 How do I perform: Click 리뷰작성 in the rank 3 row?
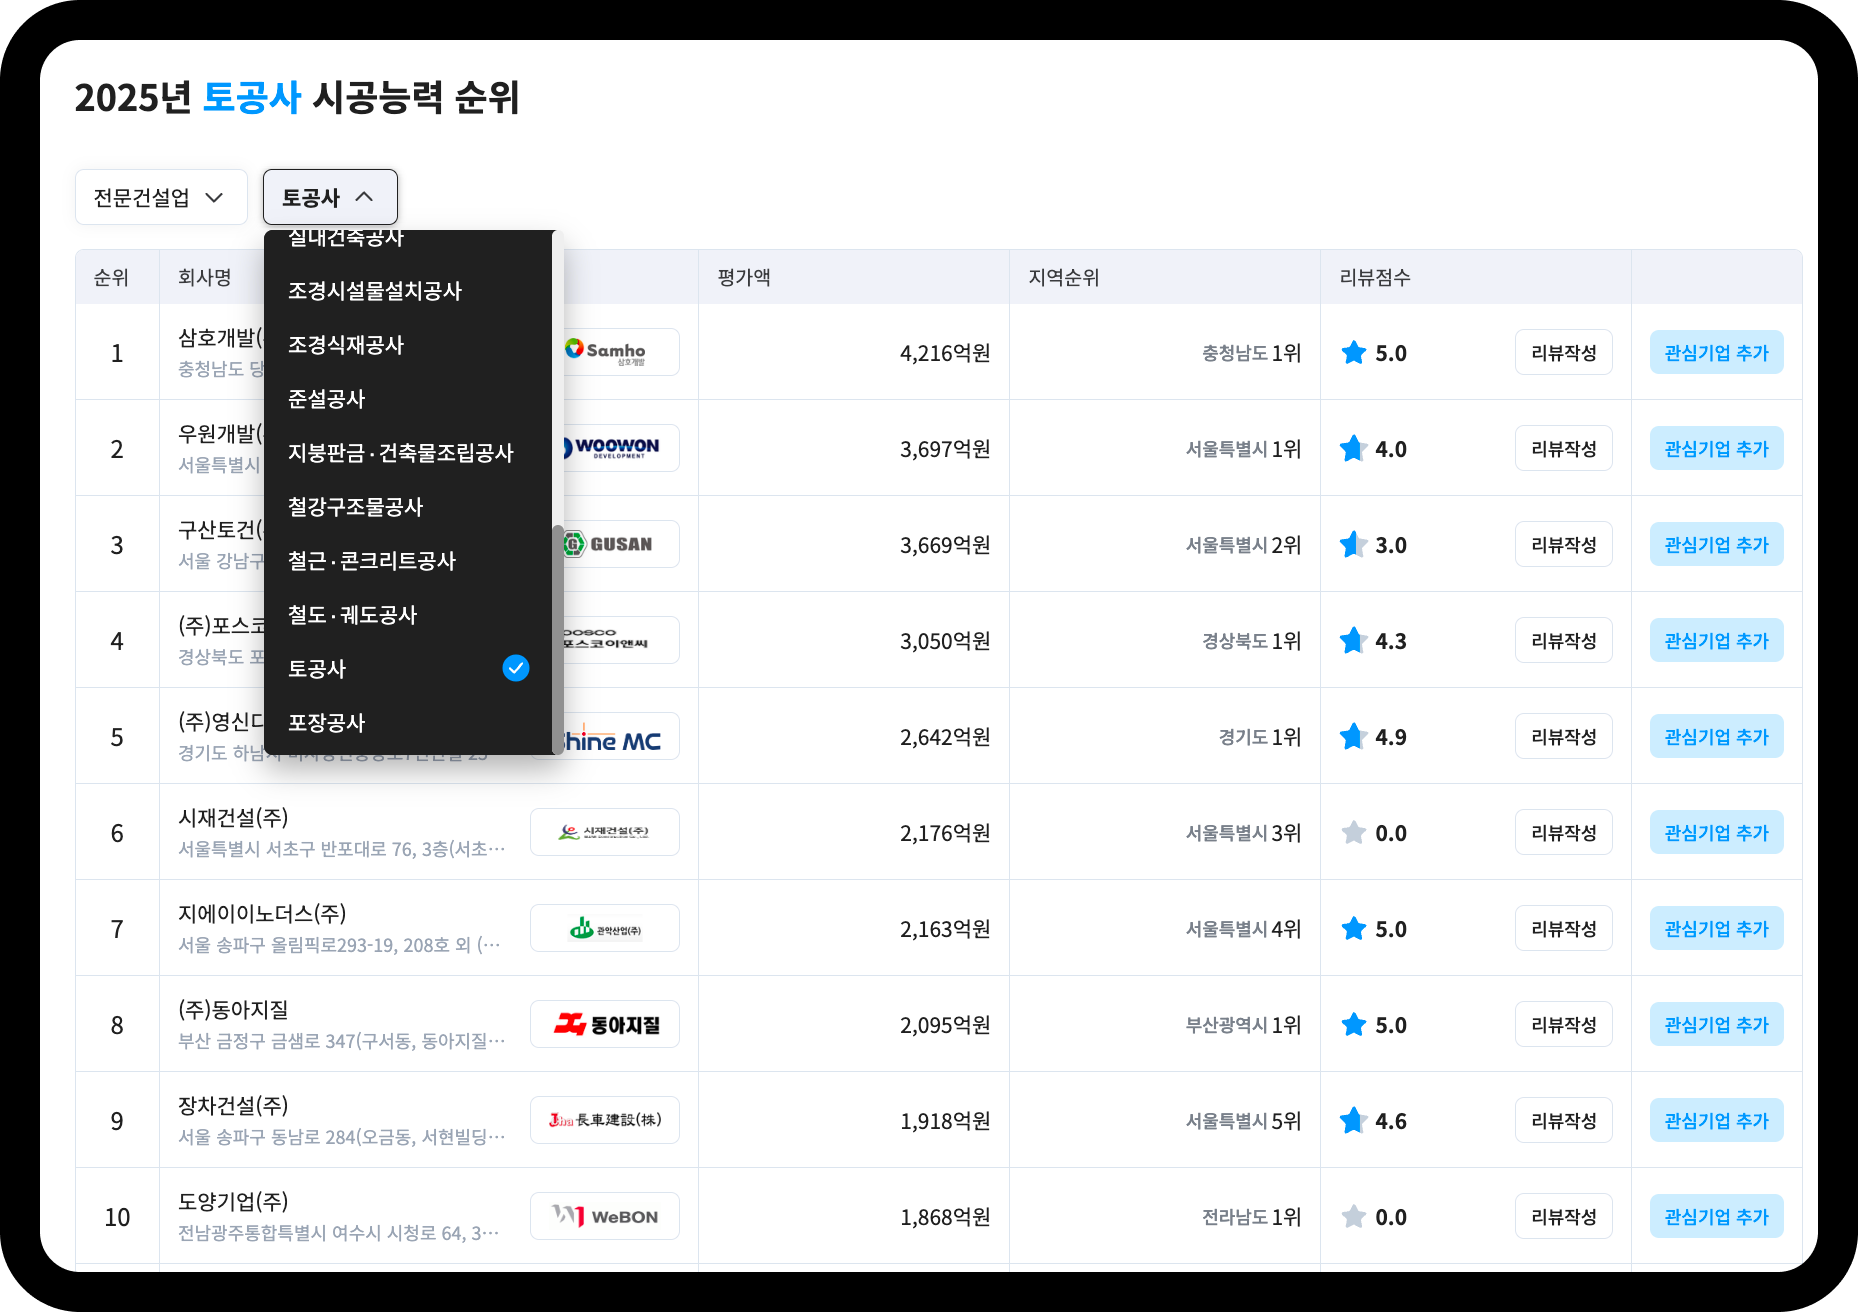tap(1564, 544)
